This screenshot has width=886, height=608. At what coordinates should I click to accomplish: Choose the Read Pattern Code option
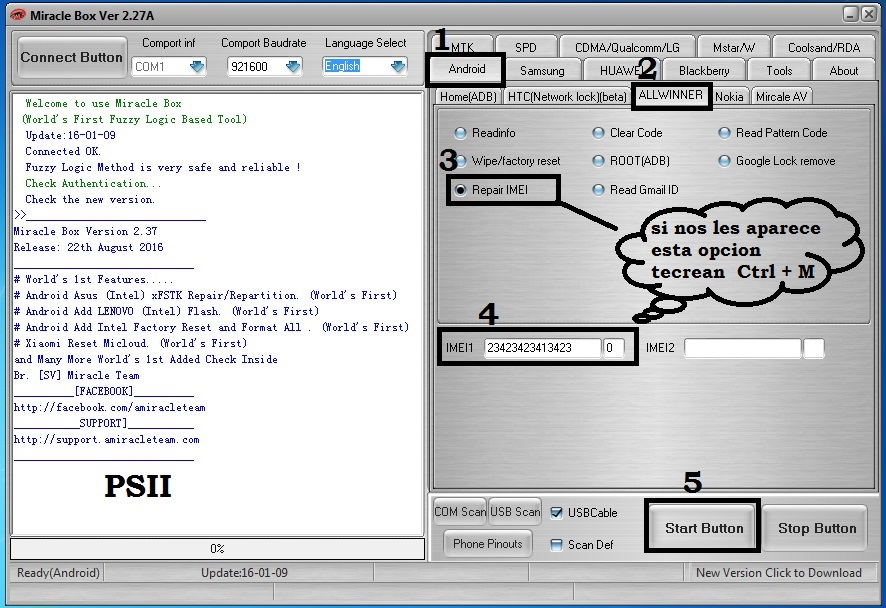coord(724,133)
